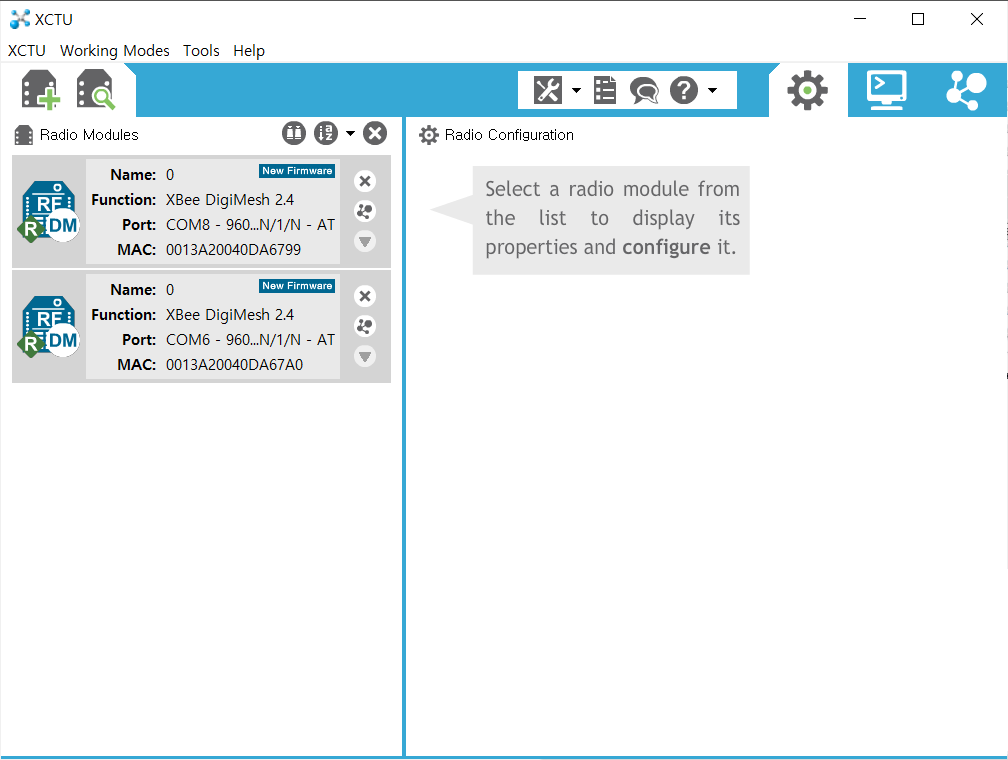Select the COM8 XBee module icon
The image size is (1008, 760).
pos(49,212)
